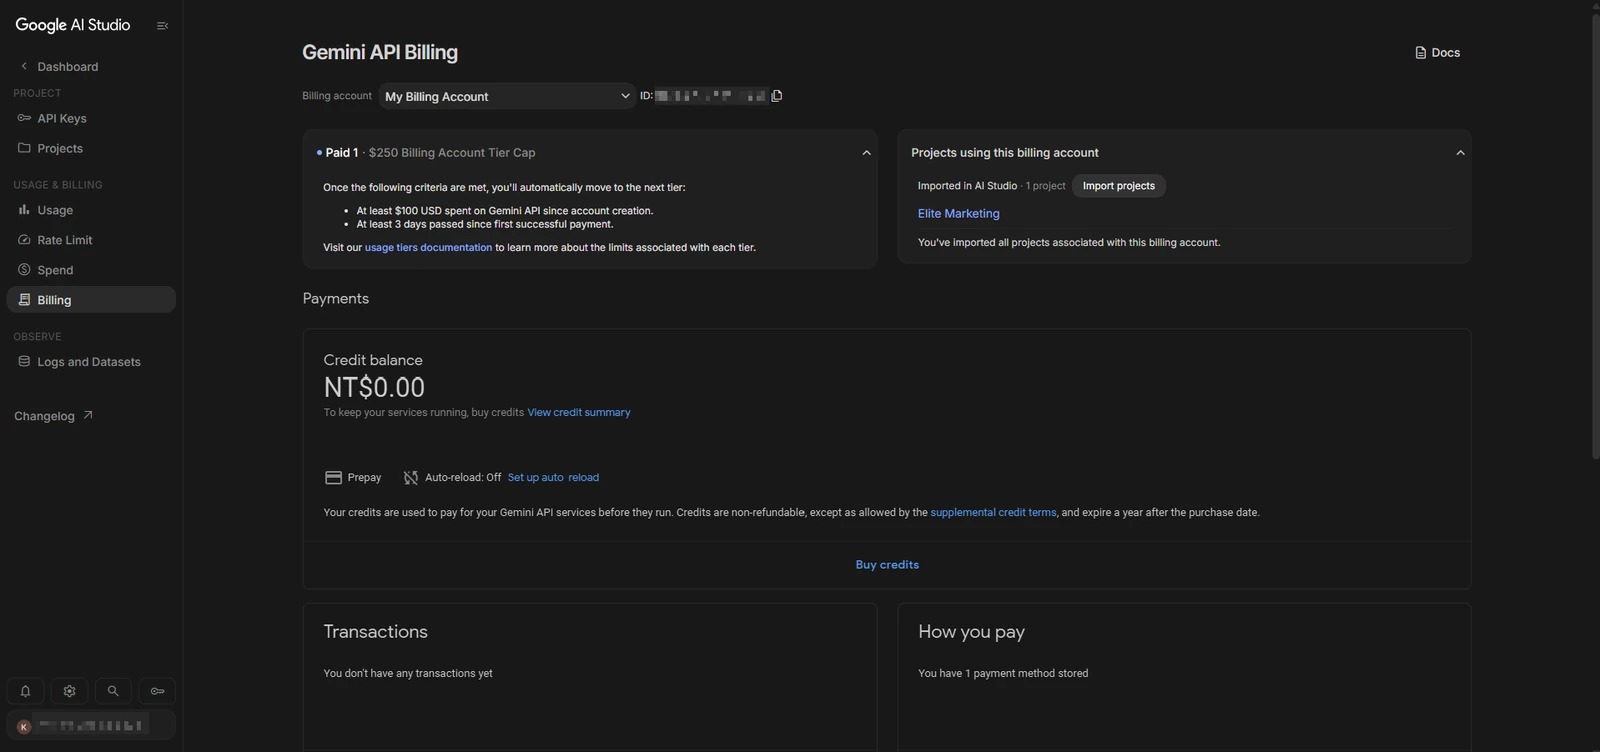The height and width of the screenshot is (752, 1600).
Task: Click the Google AI Studio logo
Action: click(73, 25)
